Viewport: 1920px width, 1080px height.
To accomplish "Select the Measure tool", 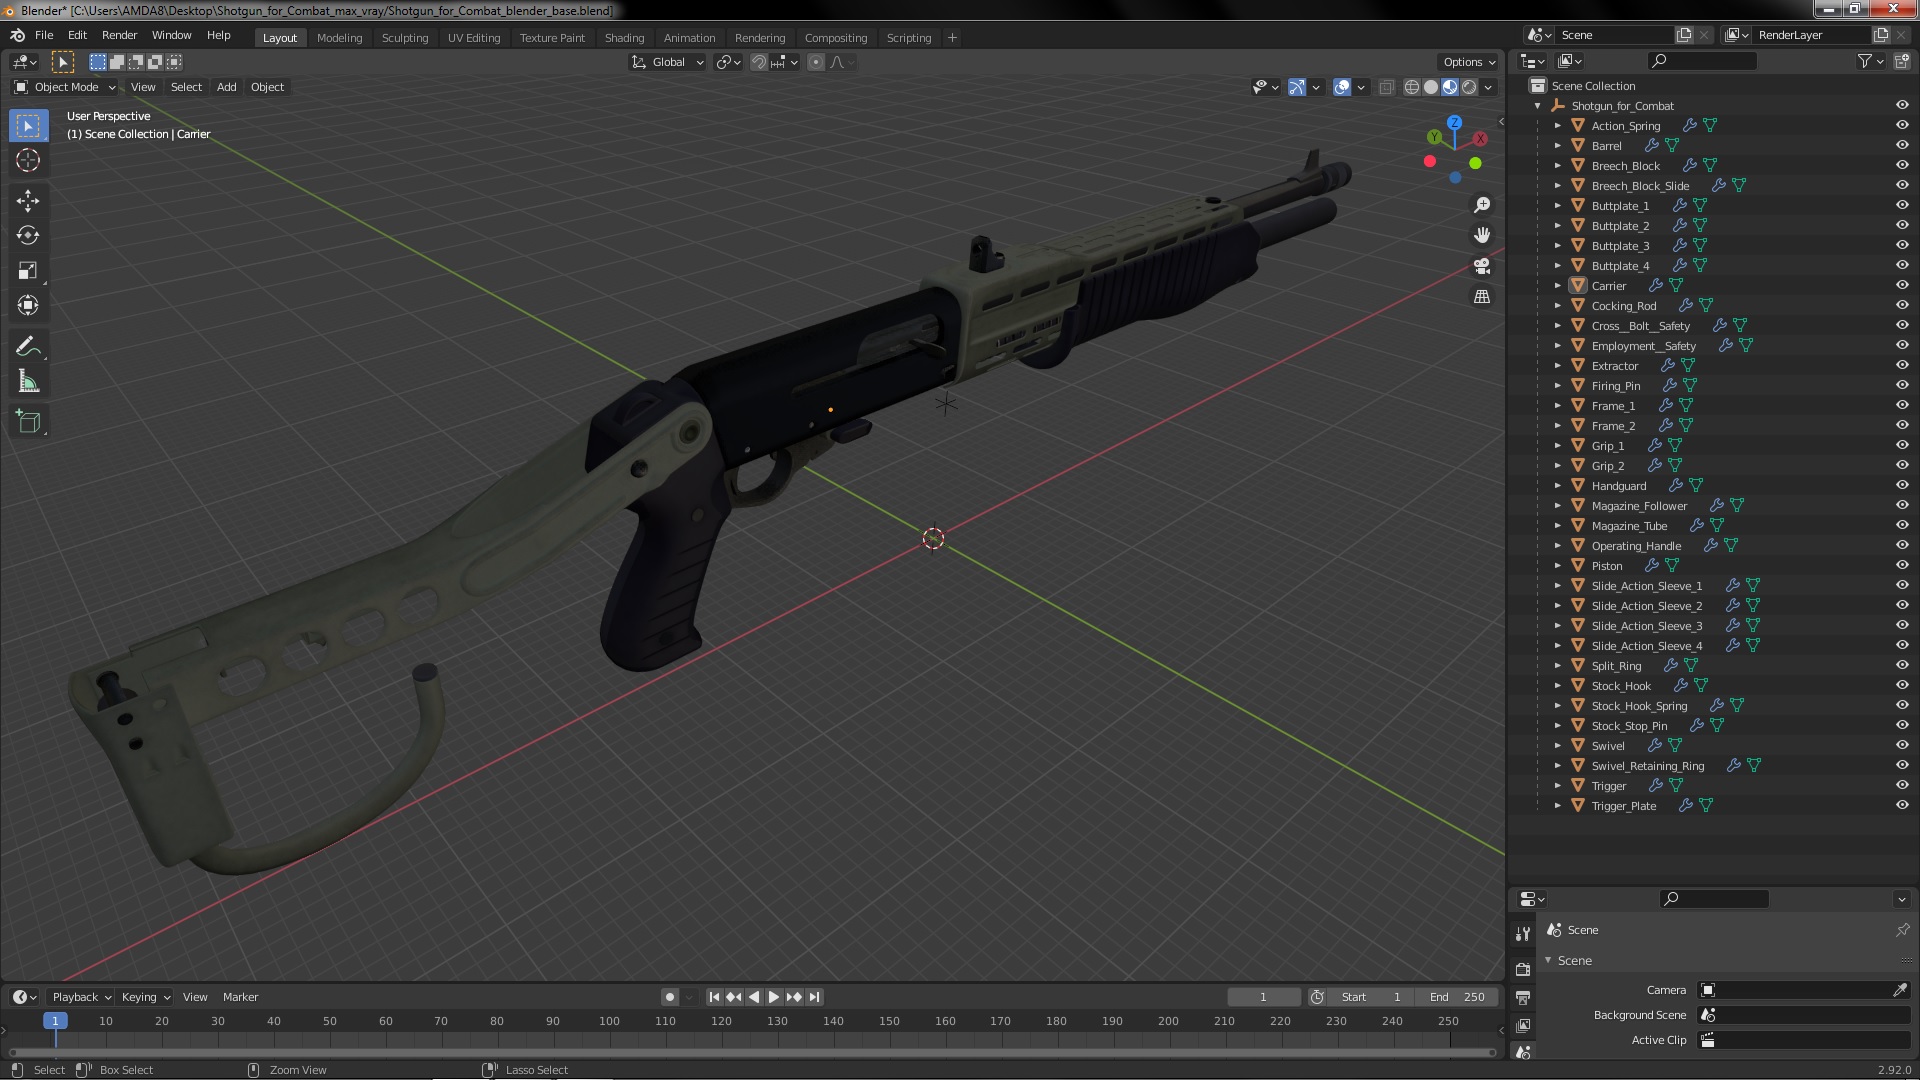I will point(28,382).
